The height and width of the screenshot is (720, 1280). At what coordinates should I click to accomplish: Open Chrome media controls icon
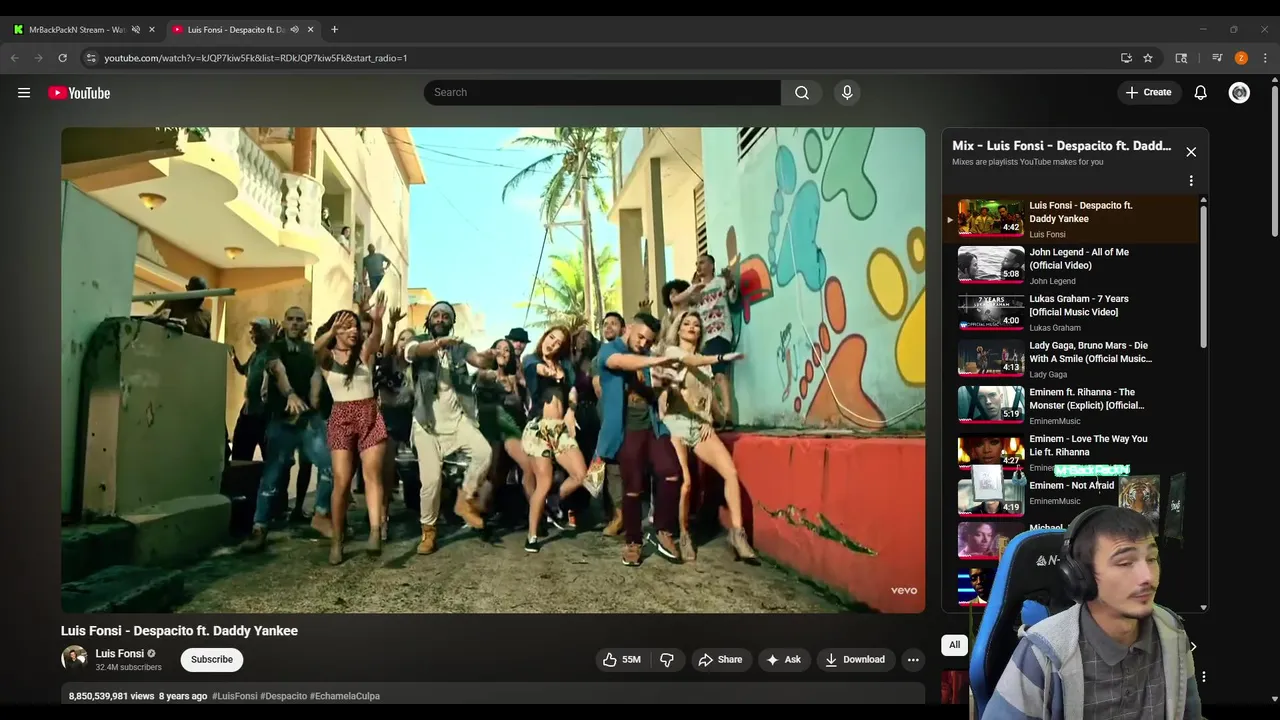1217,58
